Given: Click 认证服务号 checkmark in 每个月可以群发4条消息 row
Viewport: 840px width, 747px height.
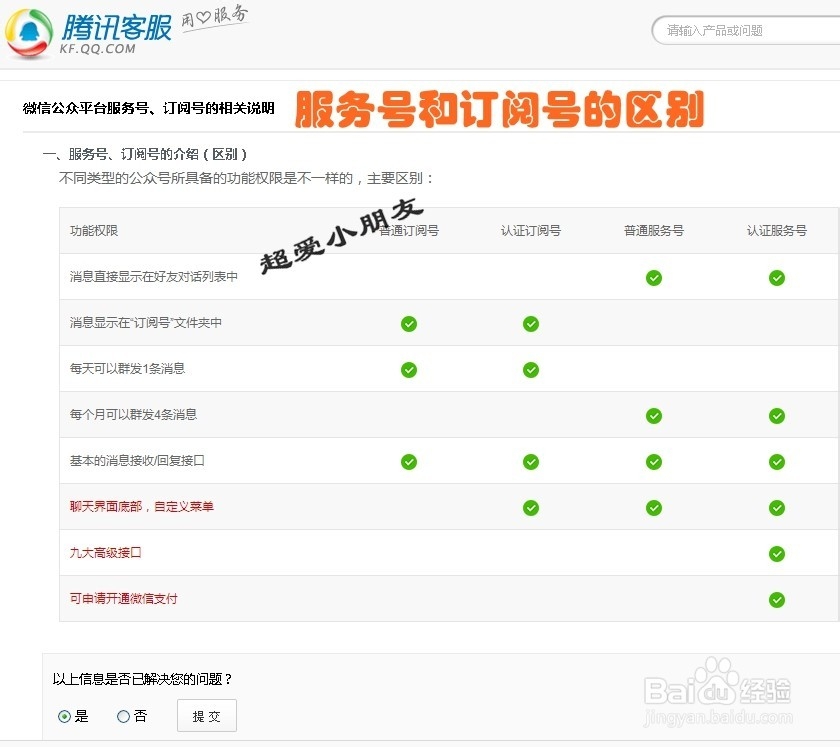Looking at the screenshot, I should (777, 416).
